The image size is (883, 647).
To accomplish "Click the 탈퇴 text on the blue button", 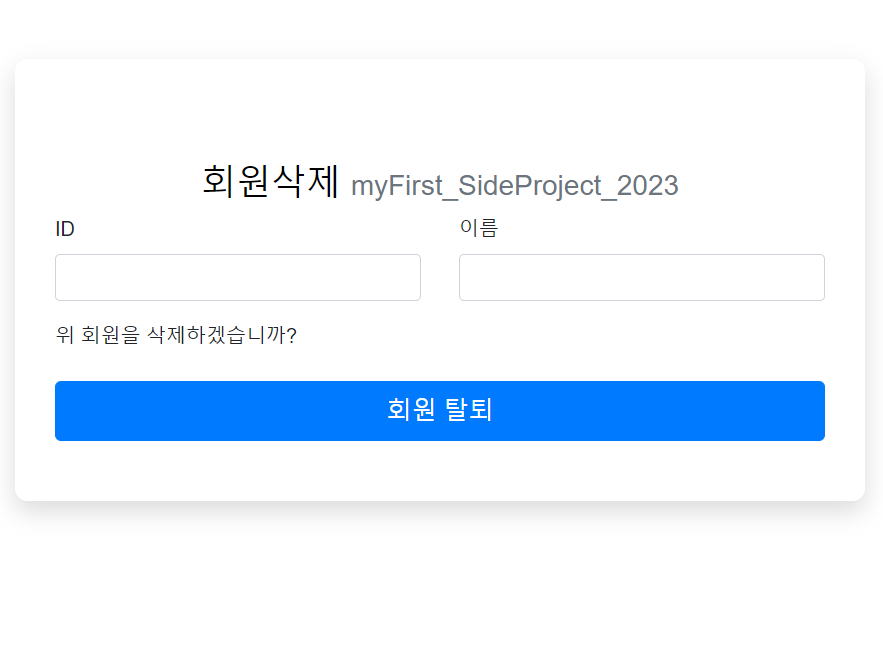I will pyautogui.click(x=469, y=409).
